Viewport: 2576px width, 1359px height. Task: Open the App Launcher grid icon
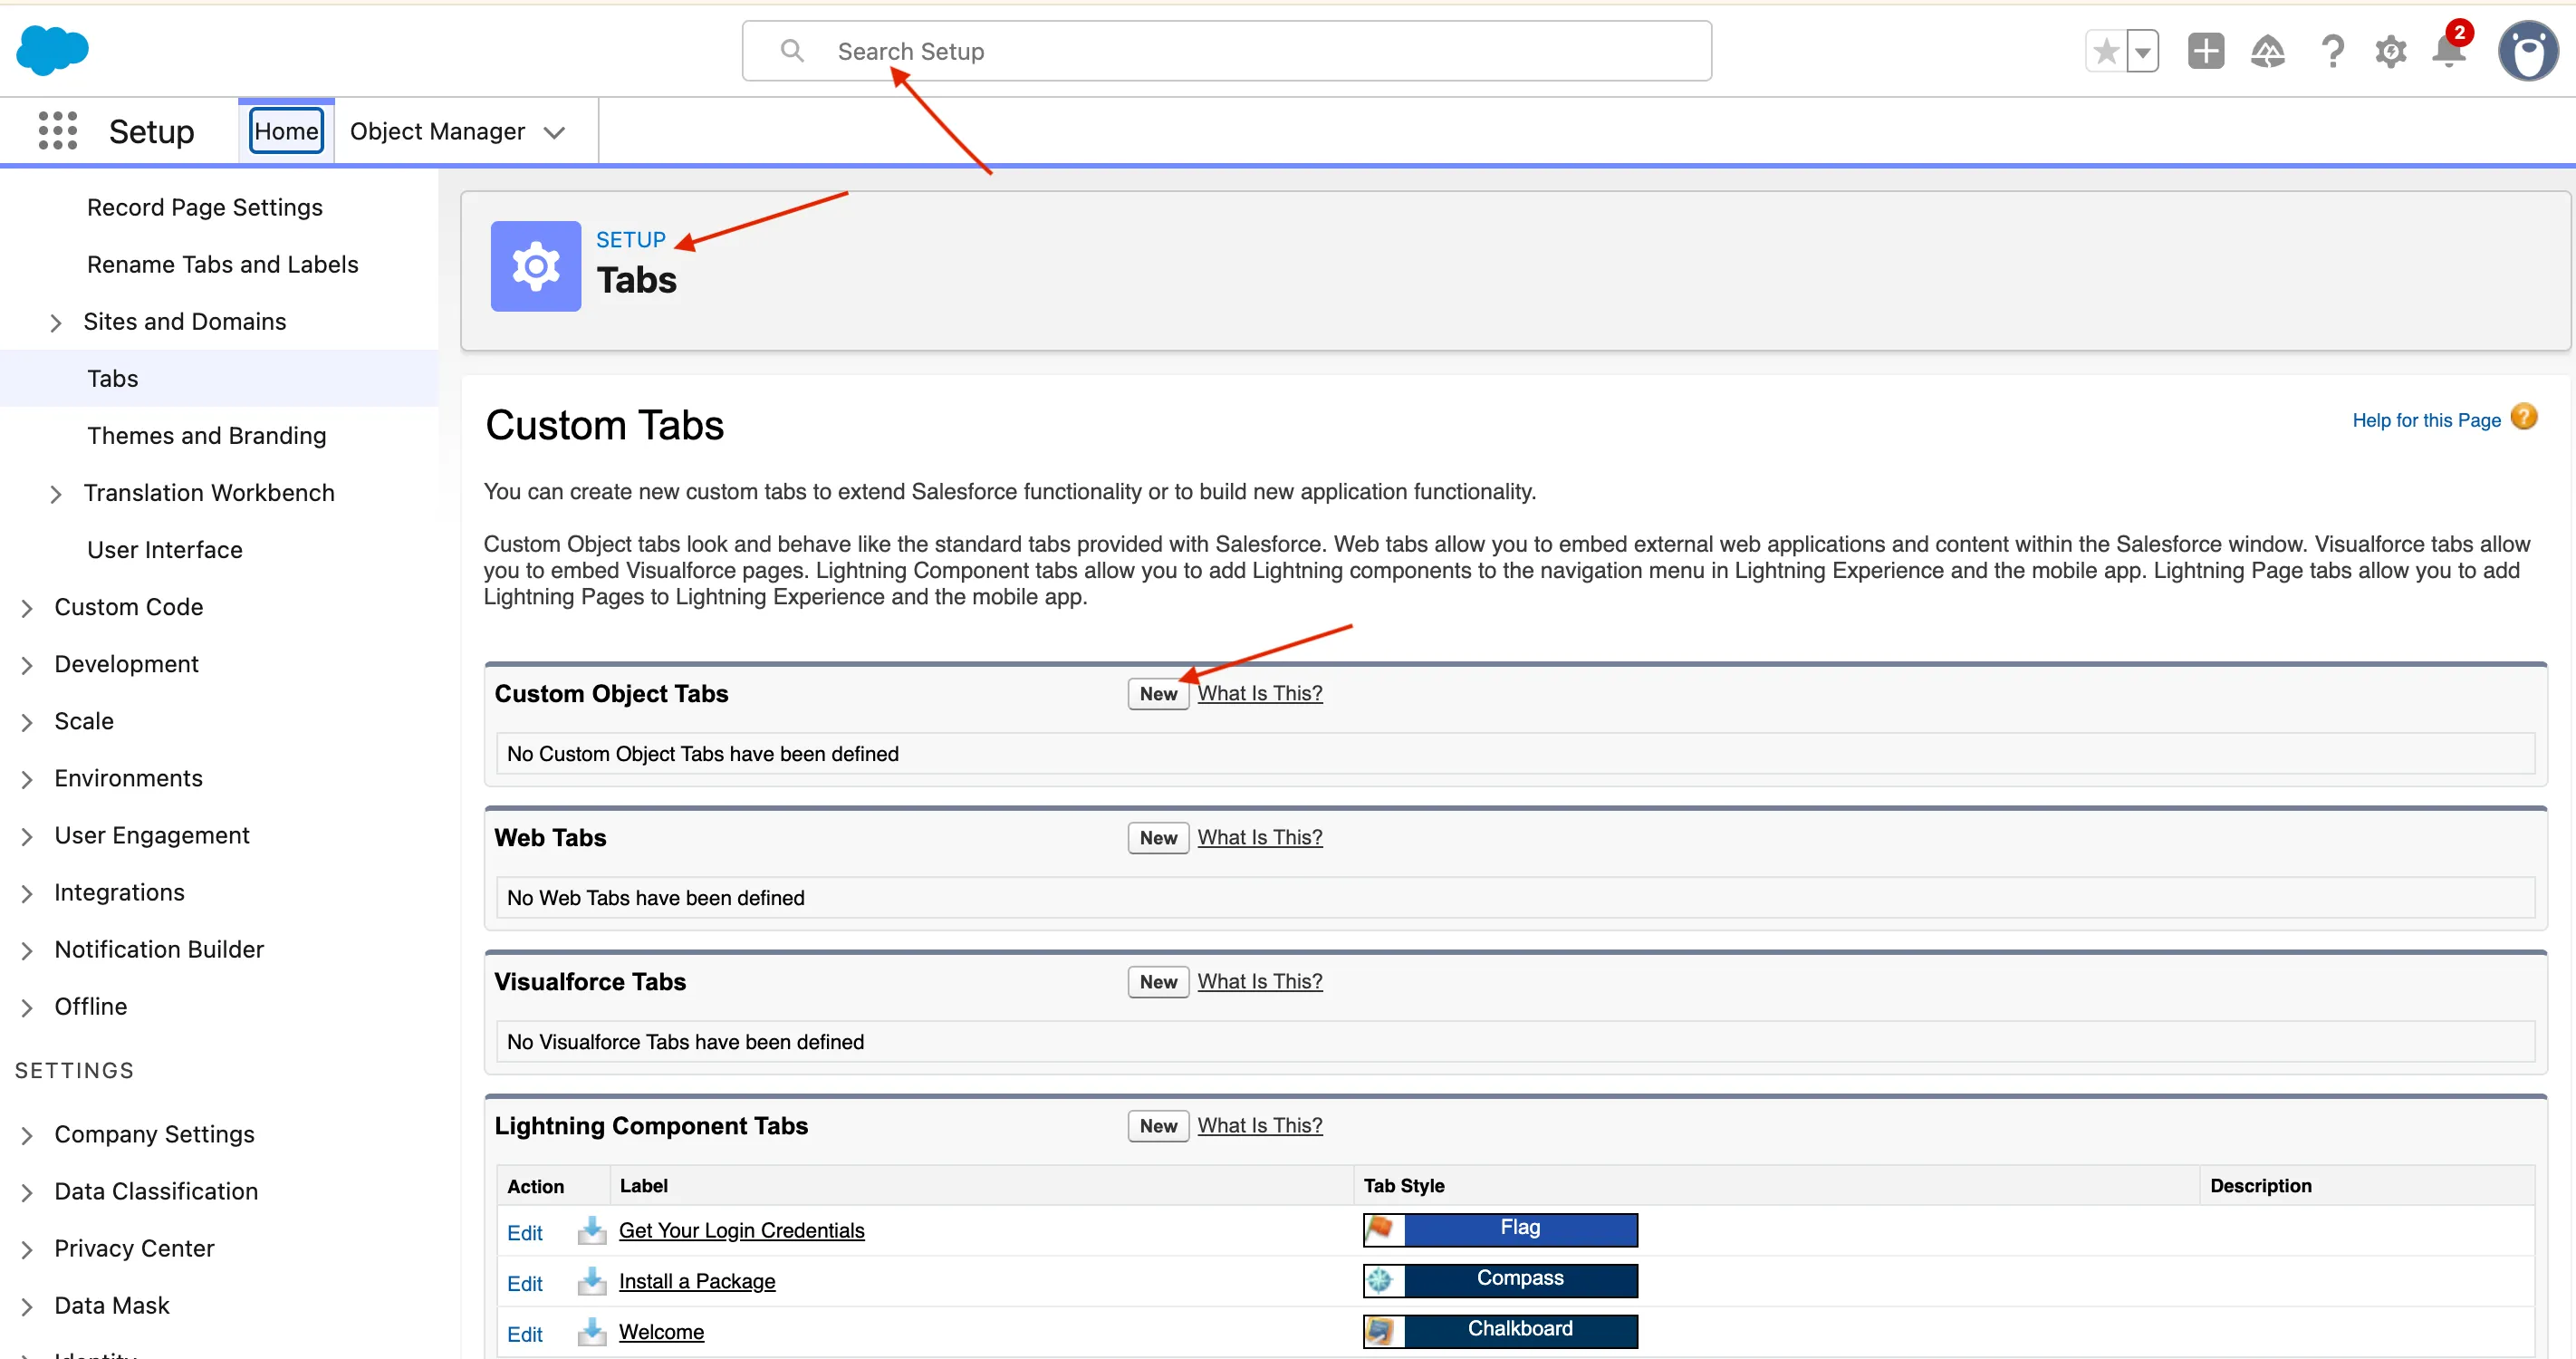point(57,131)
